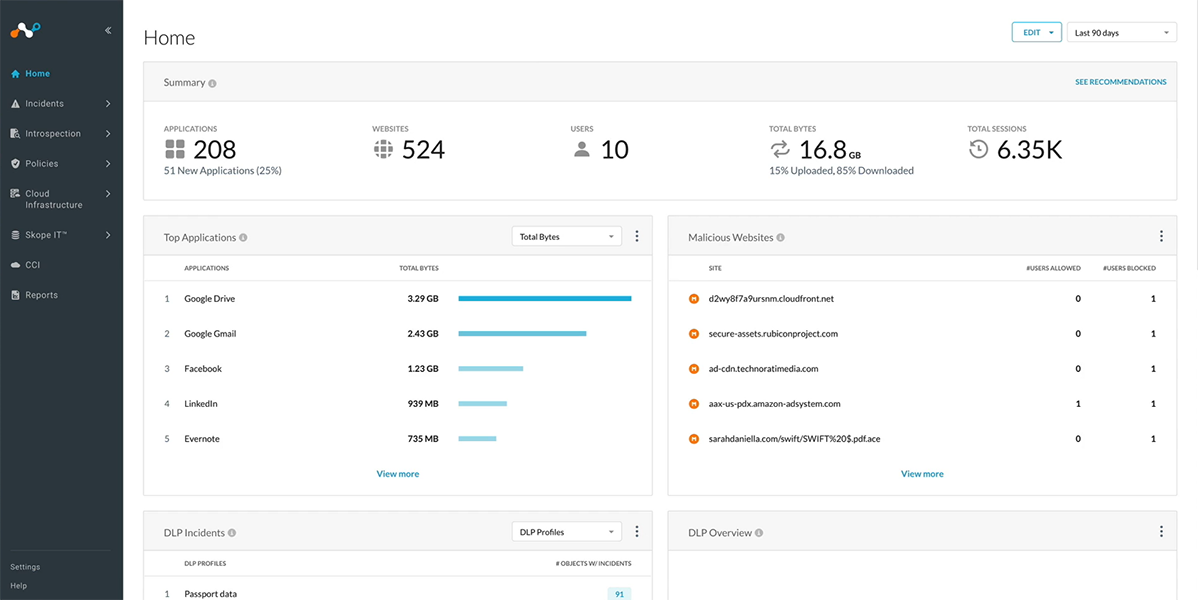
Task: Click malicious icon beside aax-us-pdx.amazon-adsystem.com
Action: [x=694, y=404]
